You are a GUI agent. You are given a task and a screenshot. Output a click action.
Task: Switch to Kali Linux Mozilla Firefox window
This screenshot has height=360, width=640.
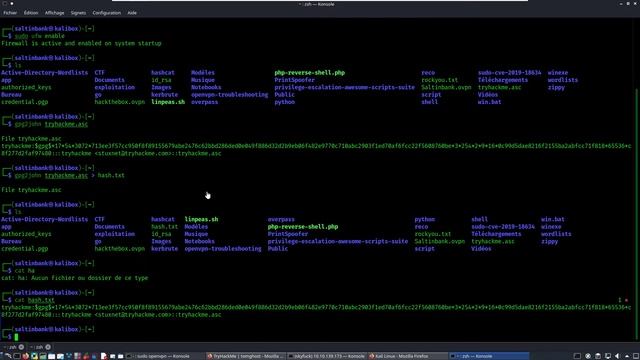tap(407, 356)
